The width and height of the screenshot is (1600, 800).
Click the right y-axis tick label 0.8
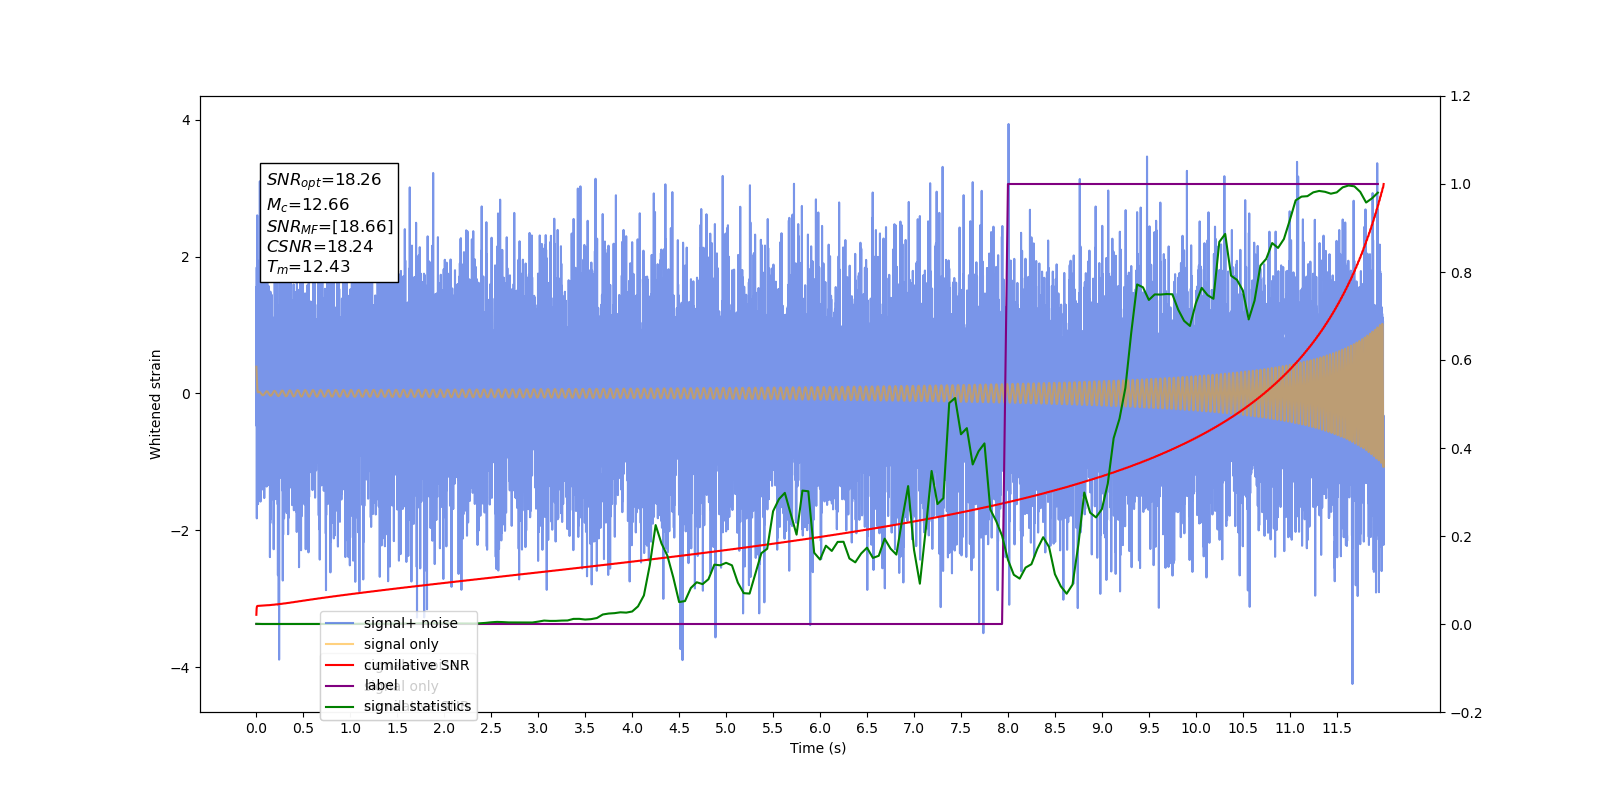pyautogui.click(x=1461, y=273)
